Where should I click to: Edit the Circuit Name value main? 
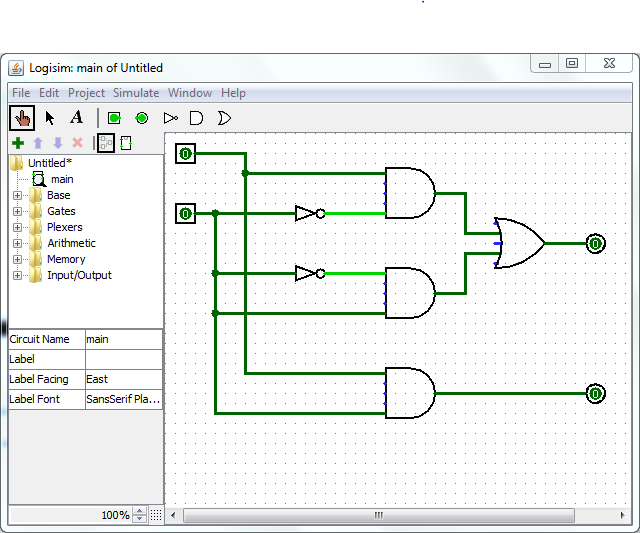pos(124,339)
